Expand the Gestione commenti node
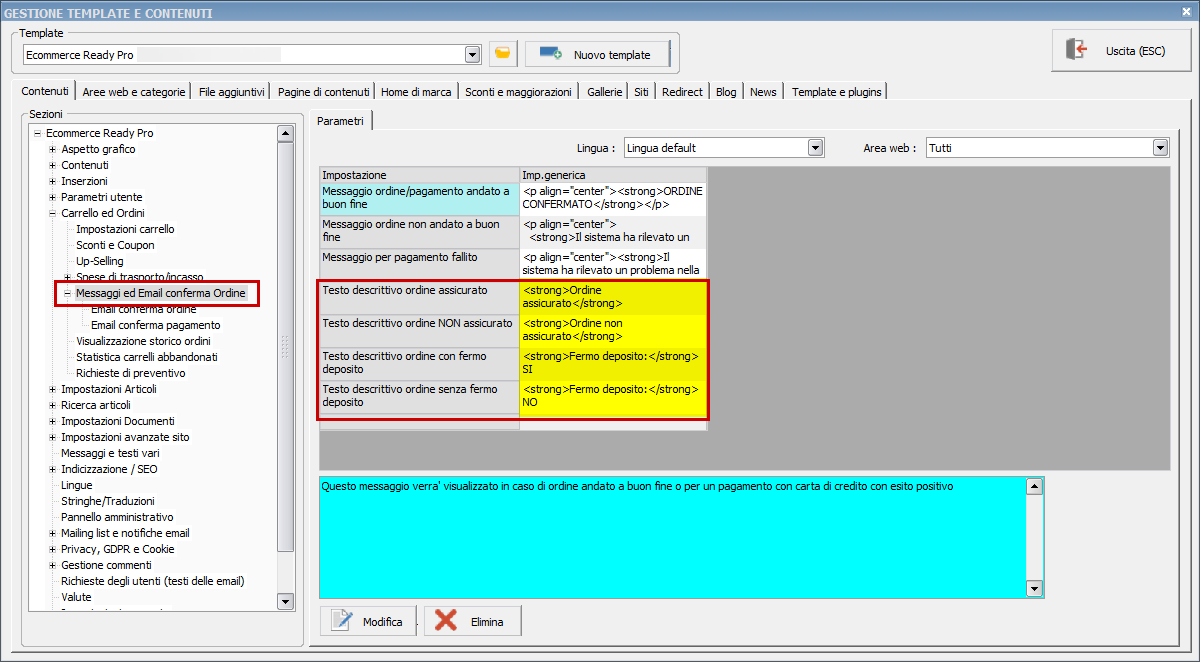1200x662 pixels. coord(52,565)
